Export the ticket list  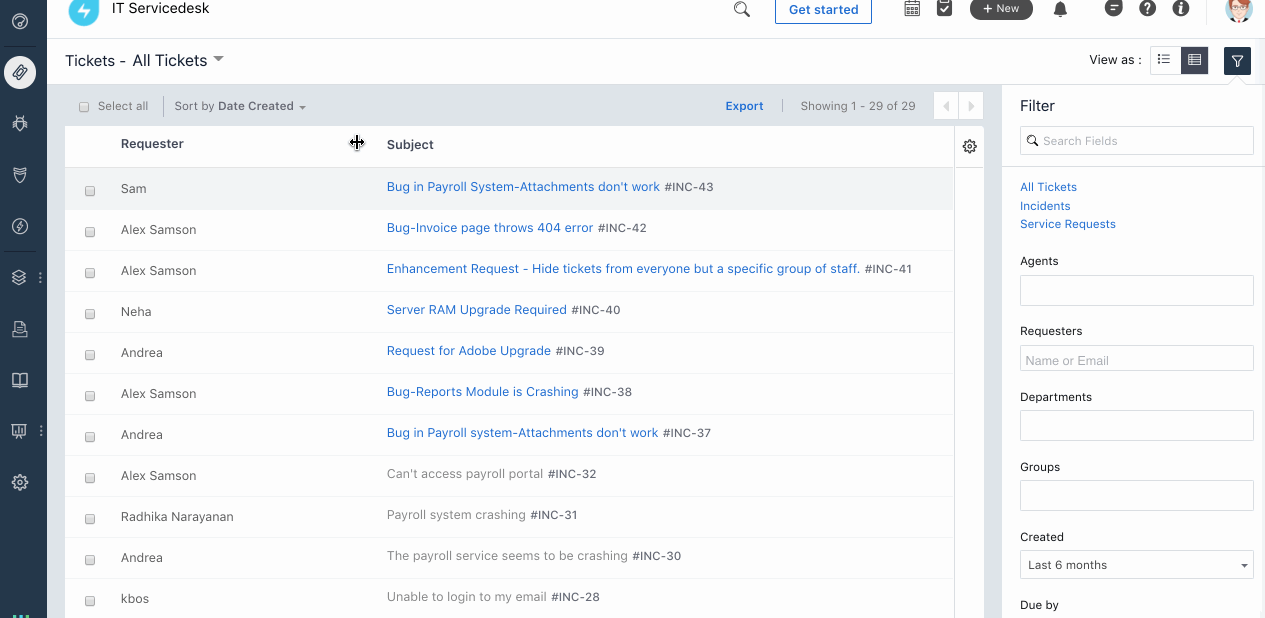744,105
